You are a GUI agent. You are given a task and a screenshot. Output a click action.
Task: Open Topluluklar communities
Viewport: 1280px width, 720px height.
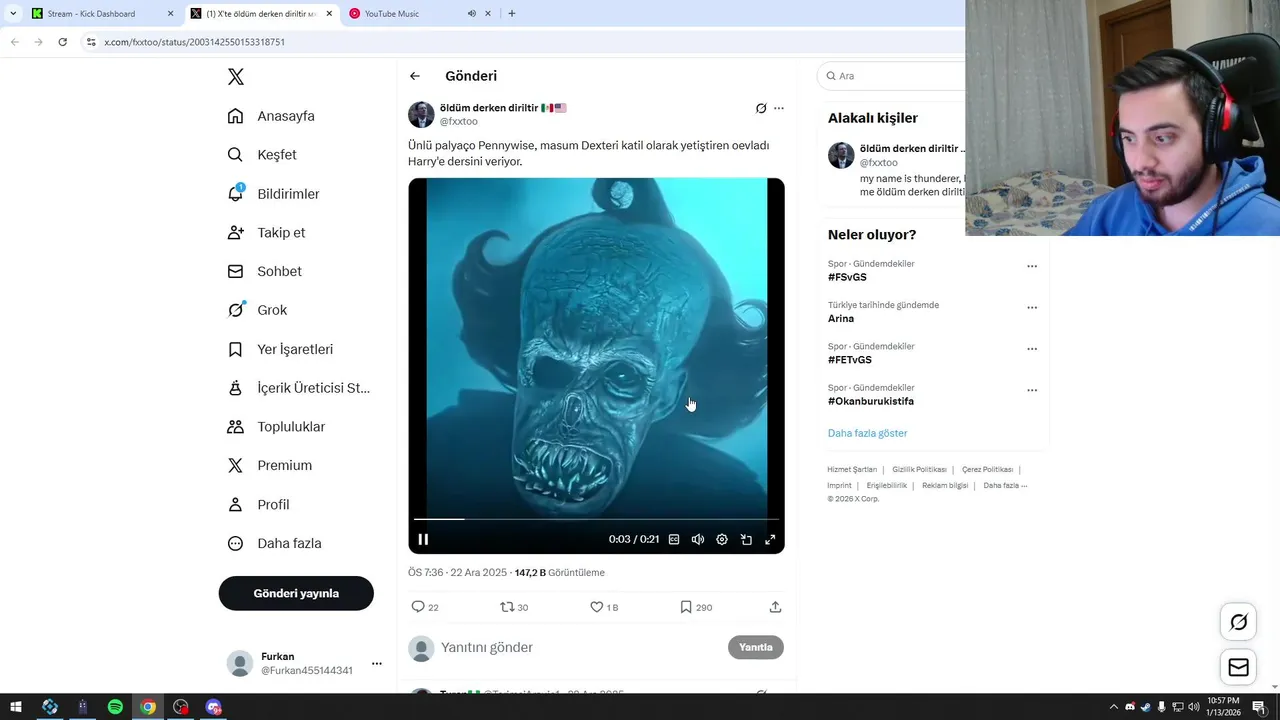pos(276,427)
